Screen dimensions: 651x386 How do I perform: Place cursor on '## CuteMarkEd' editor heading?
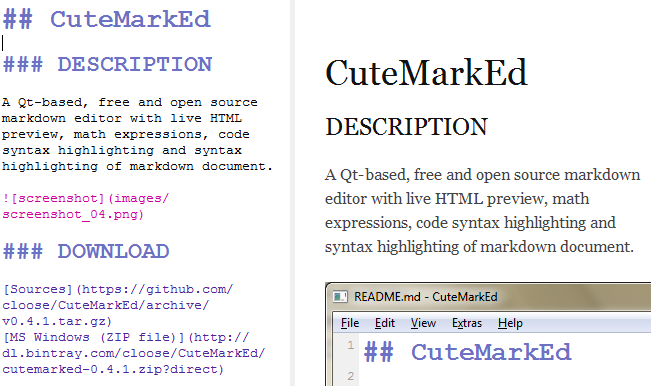tap(107, 20)
